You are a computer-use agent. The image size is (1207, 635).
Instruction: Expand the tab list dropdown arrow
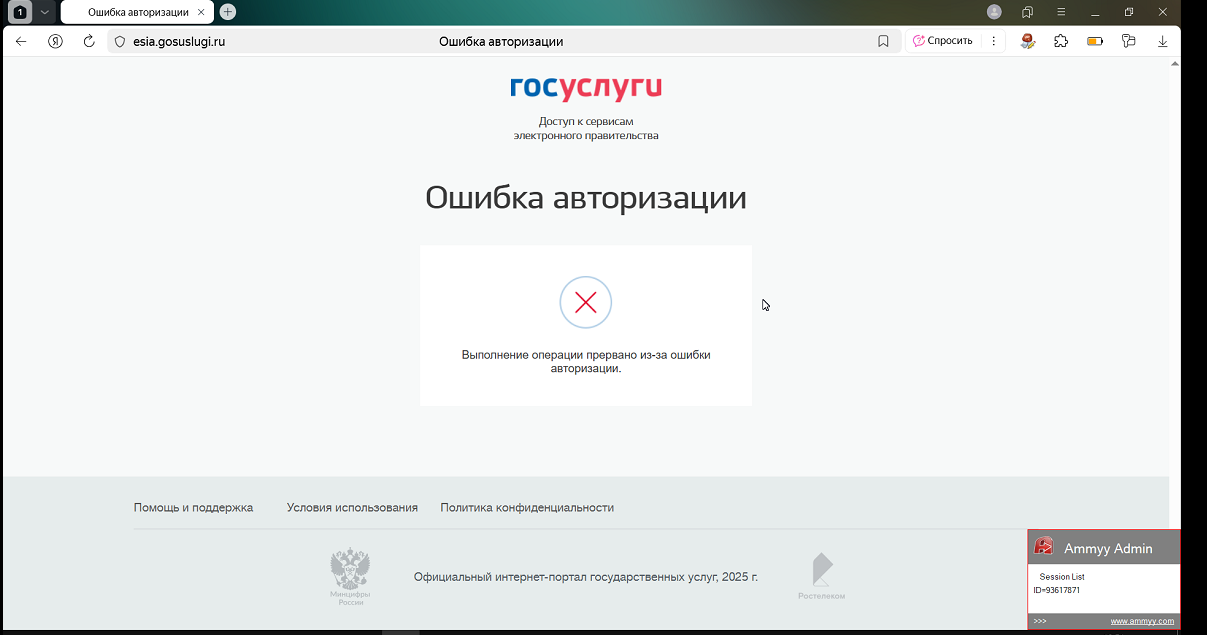(x=45, y=12)
